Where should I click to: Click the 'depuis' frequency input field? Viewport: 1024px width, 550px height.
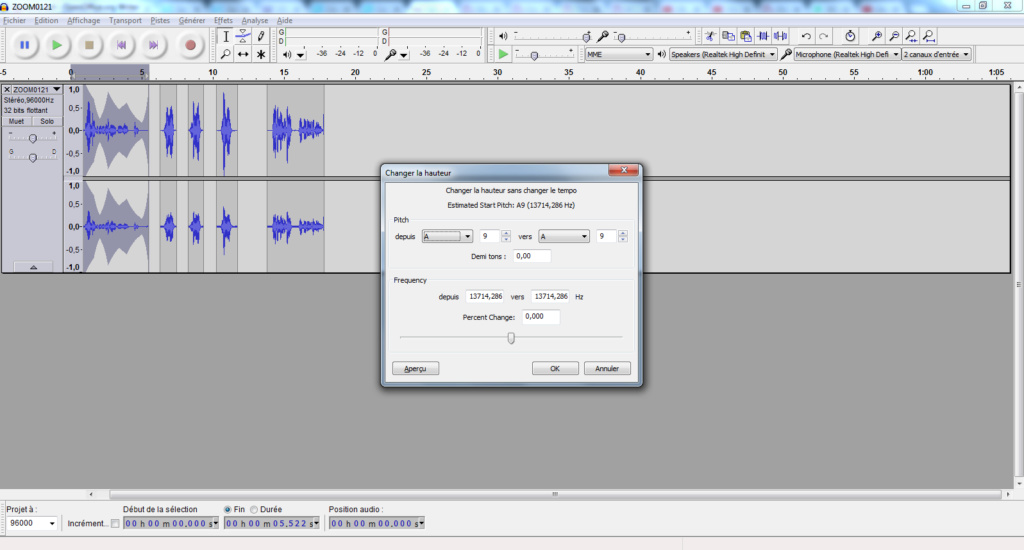coord(485,297)
